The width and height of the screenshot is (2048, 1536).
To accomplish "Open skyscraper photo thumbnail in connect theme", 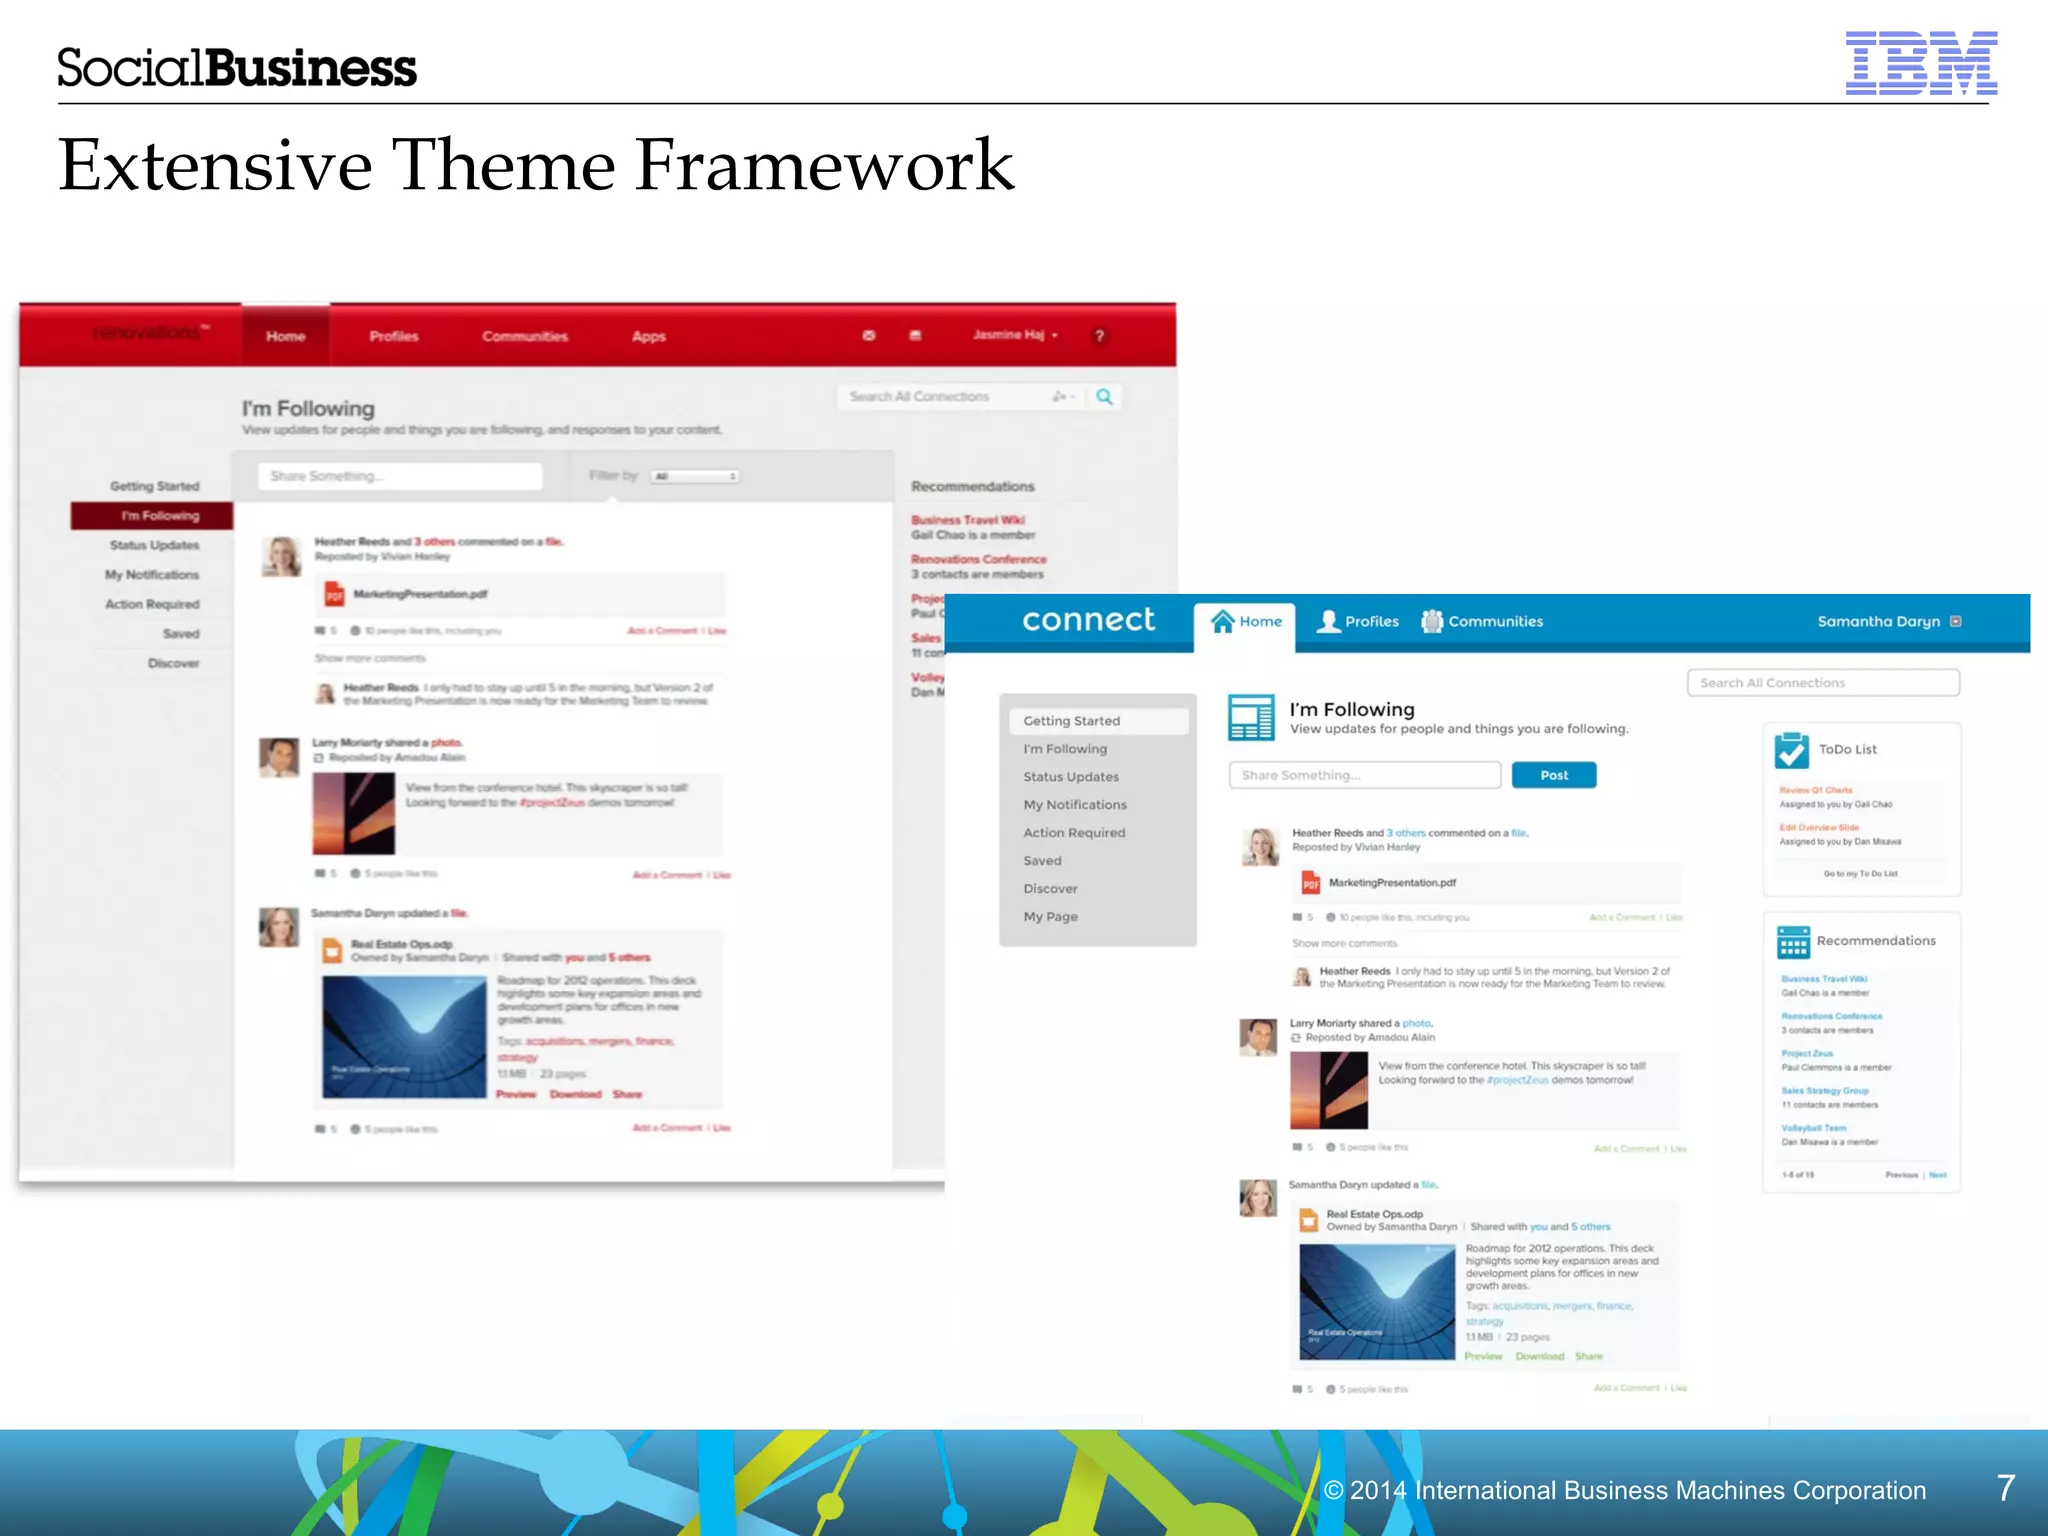I will click(x=1329, y=1091).
